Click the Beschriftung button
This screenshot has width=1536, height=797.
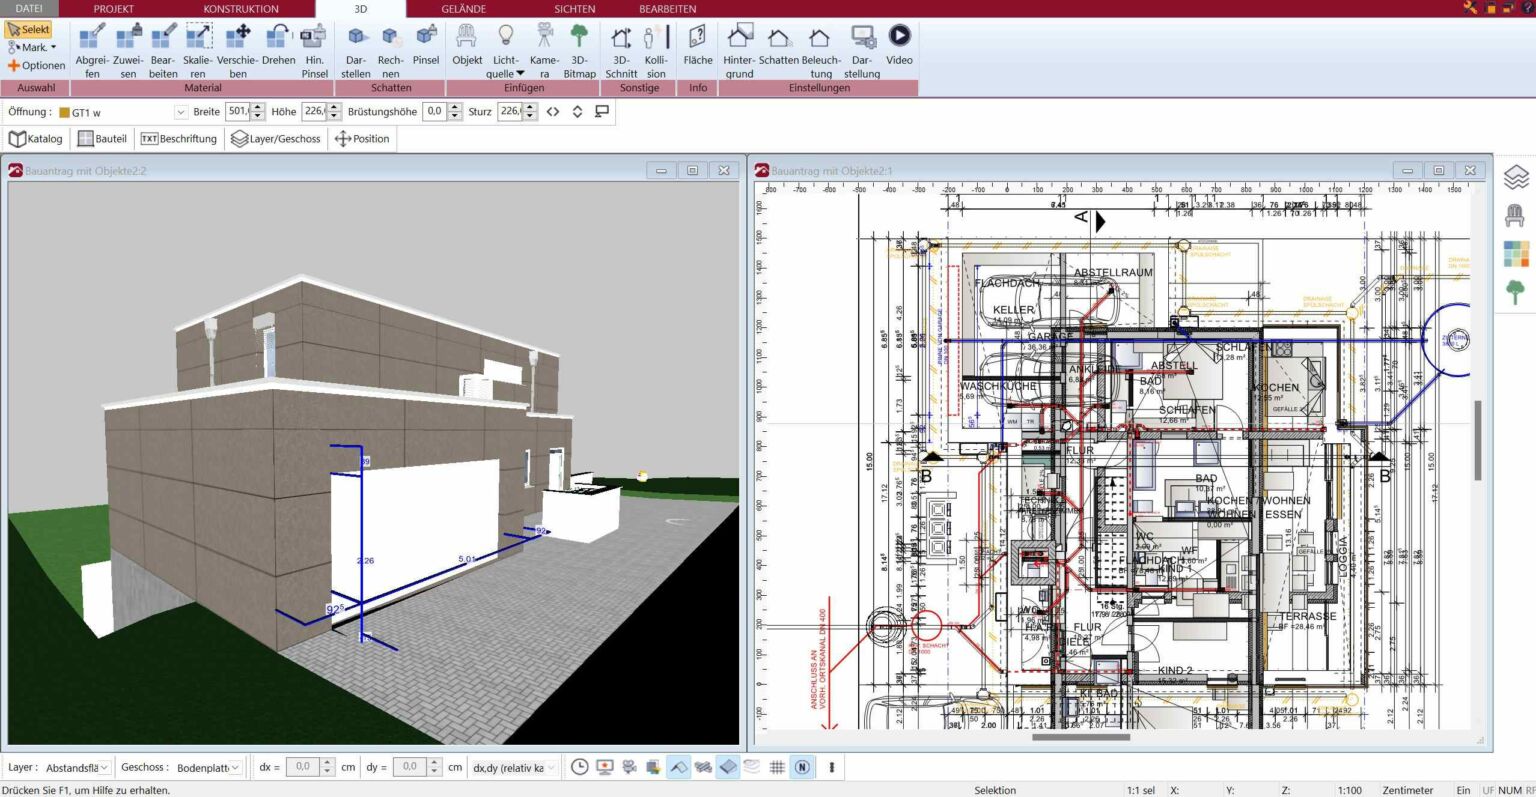pos(179,139)
